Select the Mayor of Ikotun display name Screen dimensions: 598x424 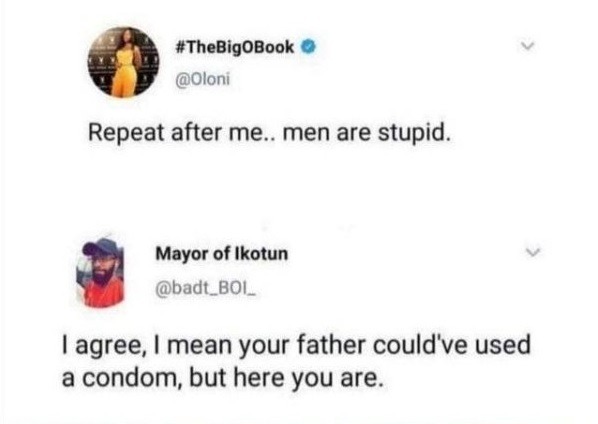[x=222, y=254]
